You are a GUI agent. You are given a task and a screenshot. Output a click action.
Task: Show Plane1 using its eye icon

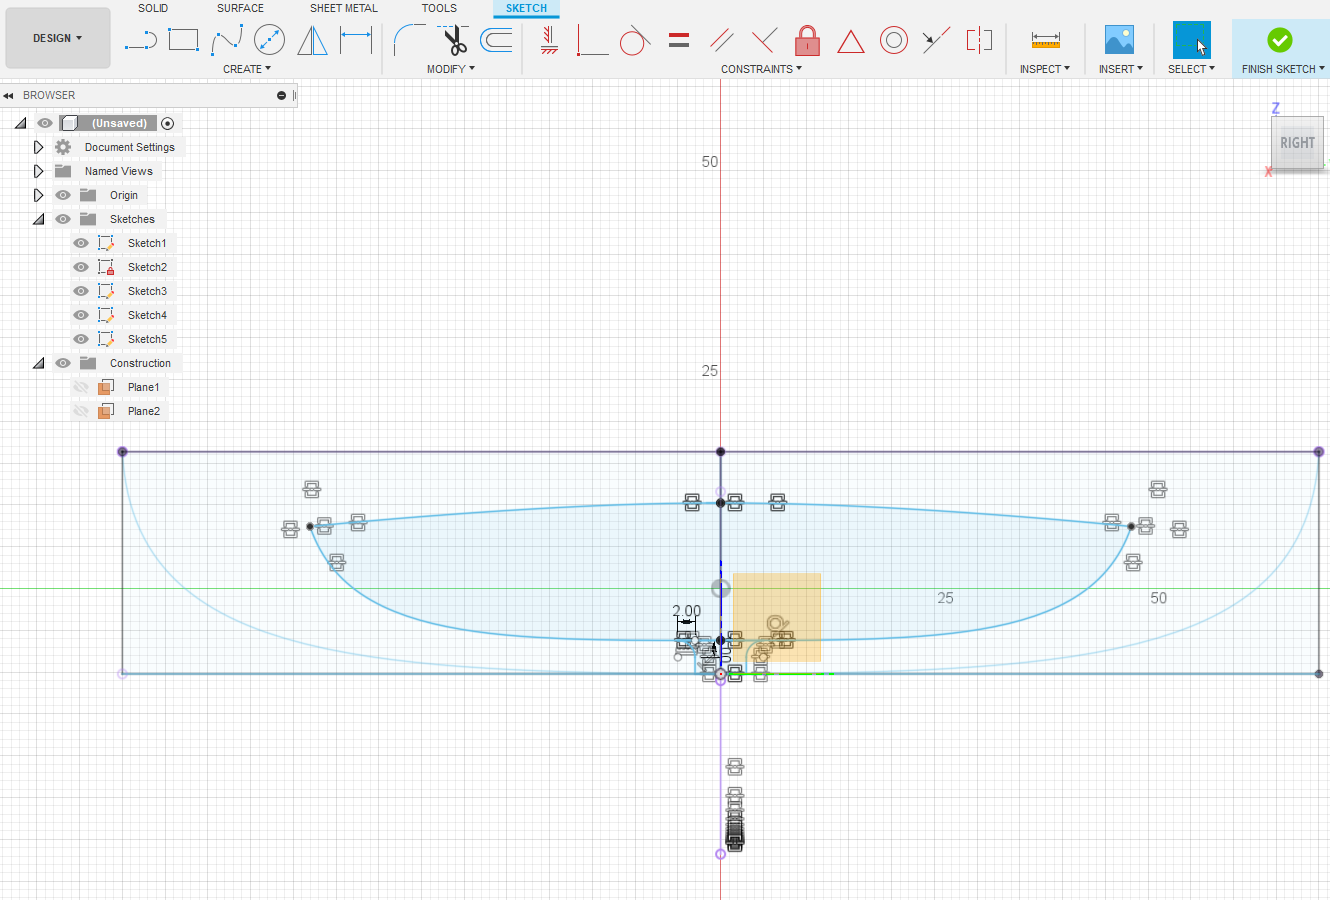coord(81,387)
